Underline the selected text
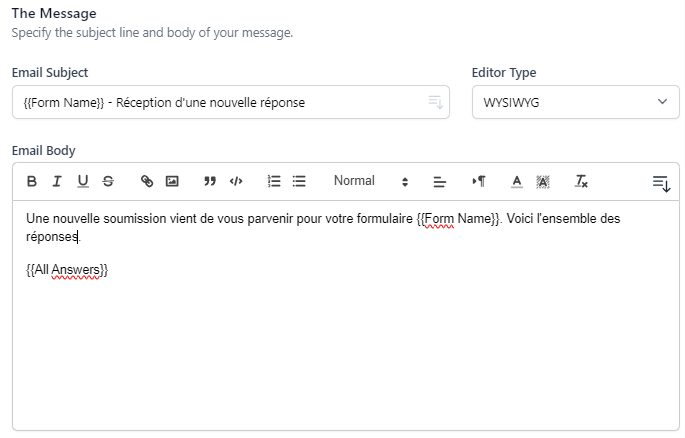Screen dimensions: 685x438 (x=82, y=181)
